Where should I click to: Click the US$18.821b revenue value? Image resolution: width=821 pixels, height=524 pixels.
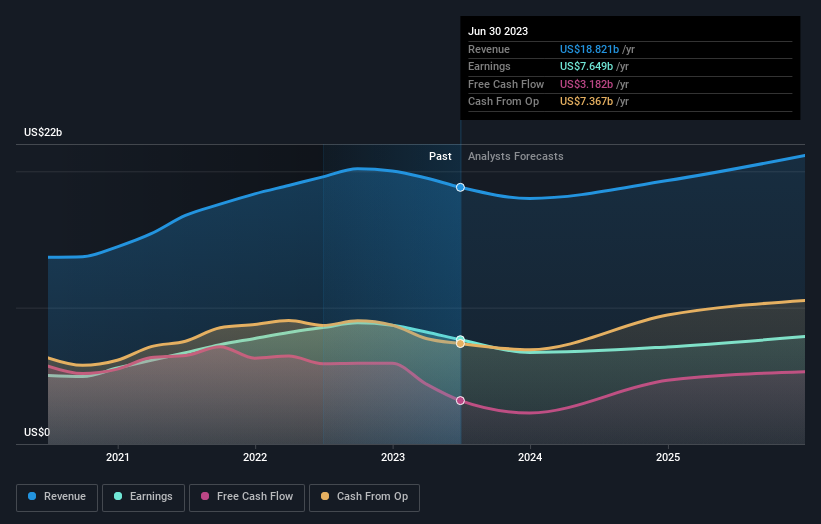pos(589,49)
